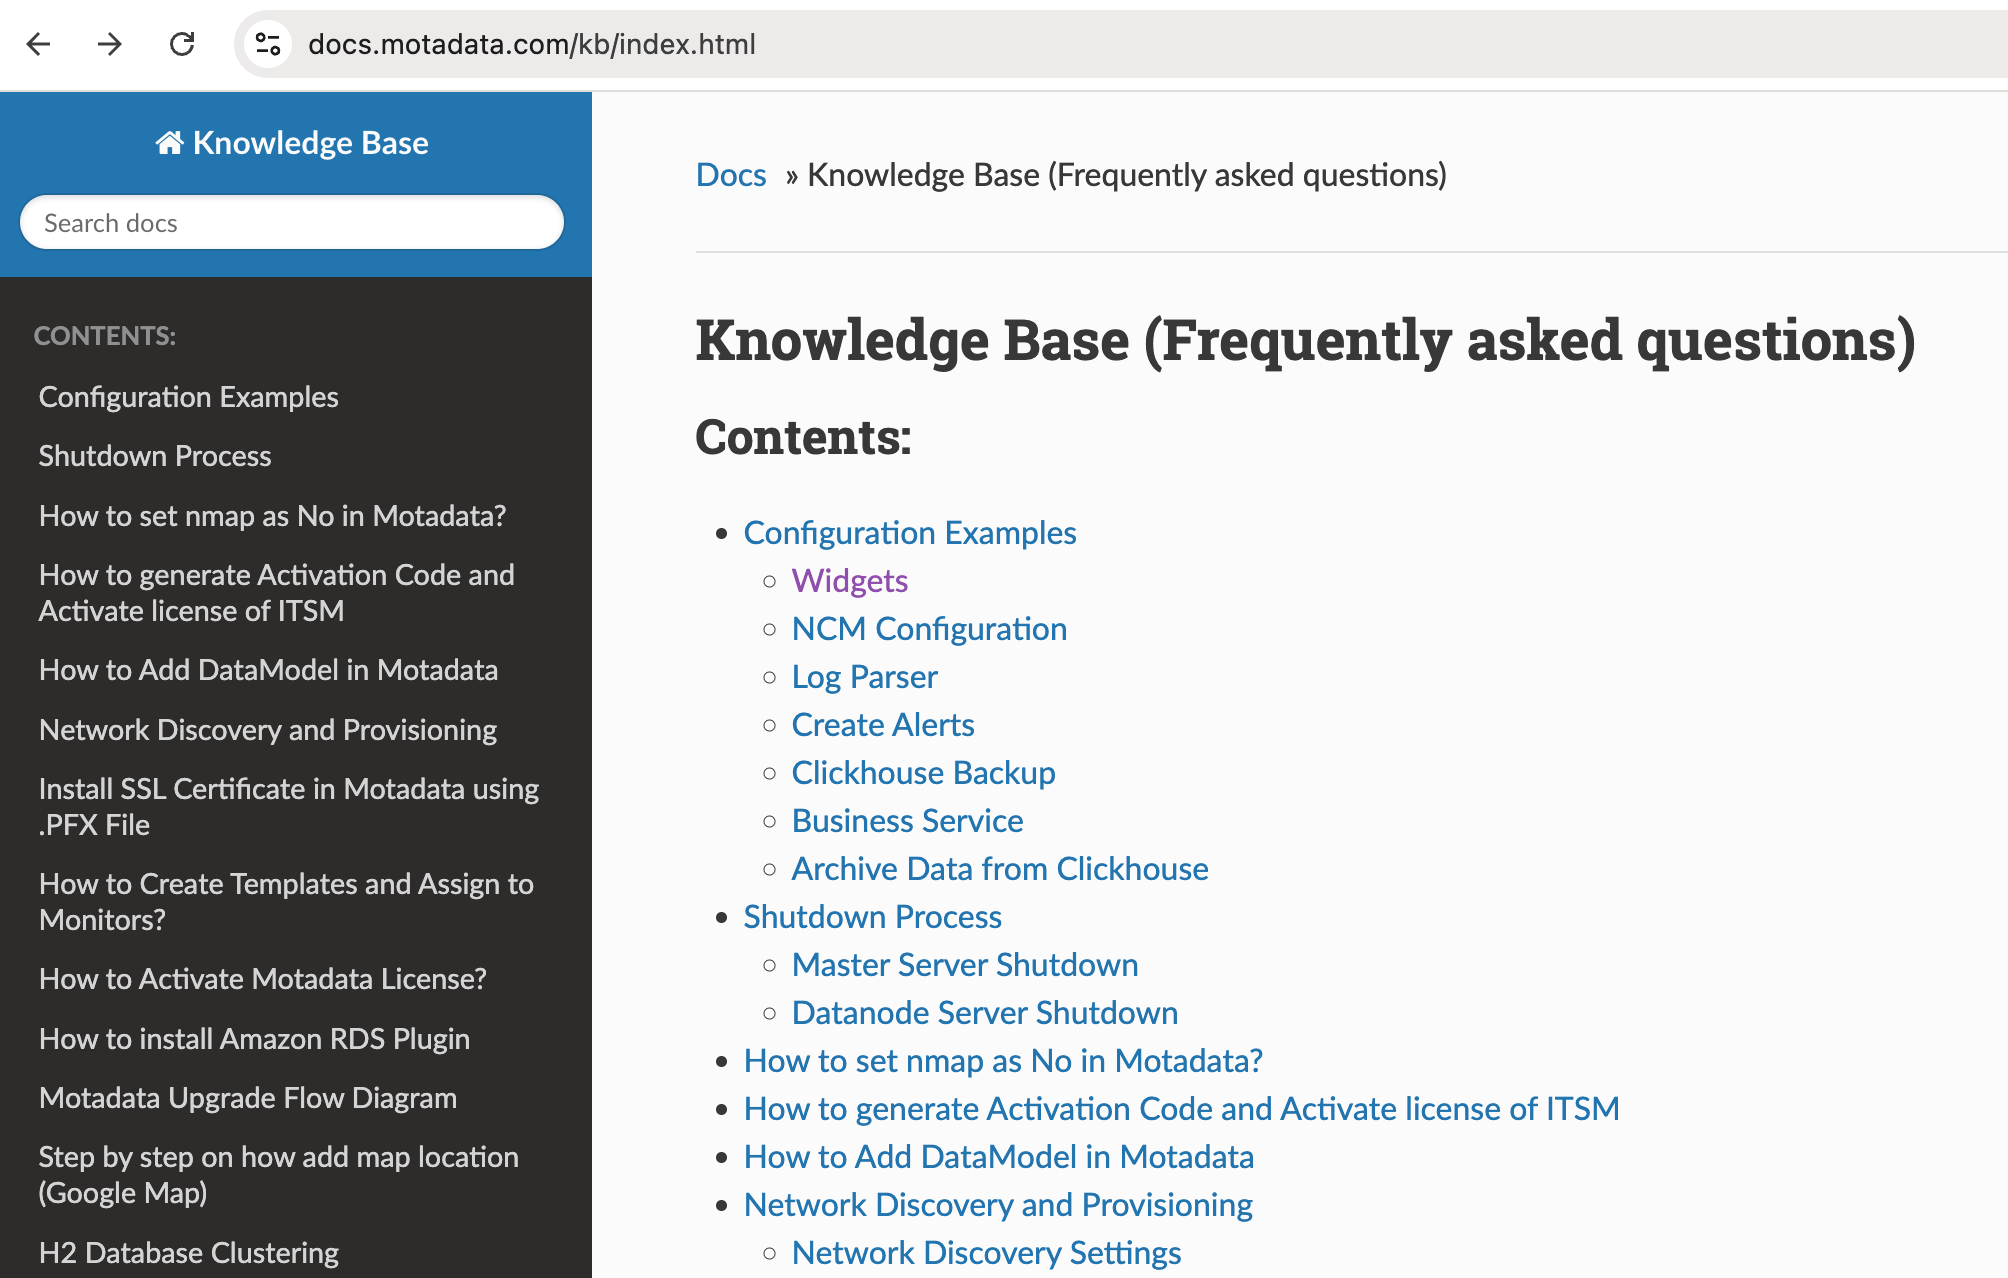Click the browser forward arrow
2008x1278 pixels.
click(x=110, y=44)
